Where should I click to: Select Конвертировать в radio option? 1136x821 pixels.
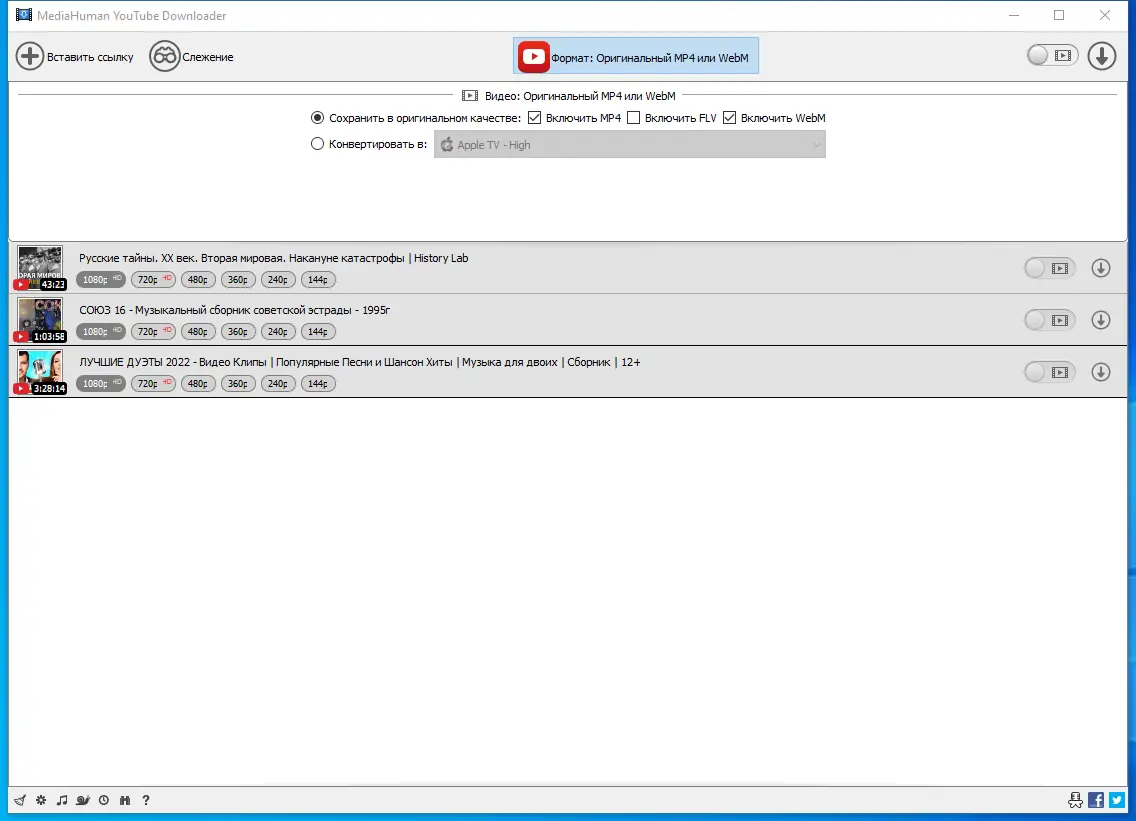click(317, 143)
